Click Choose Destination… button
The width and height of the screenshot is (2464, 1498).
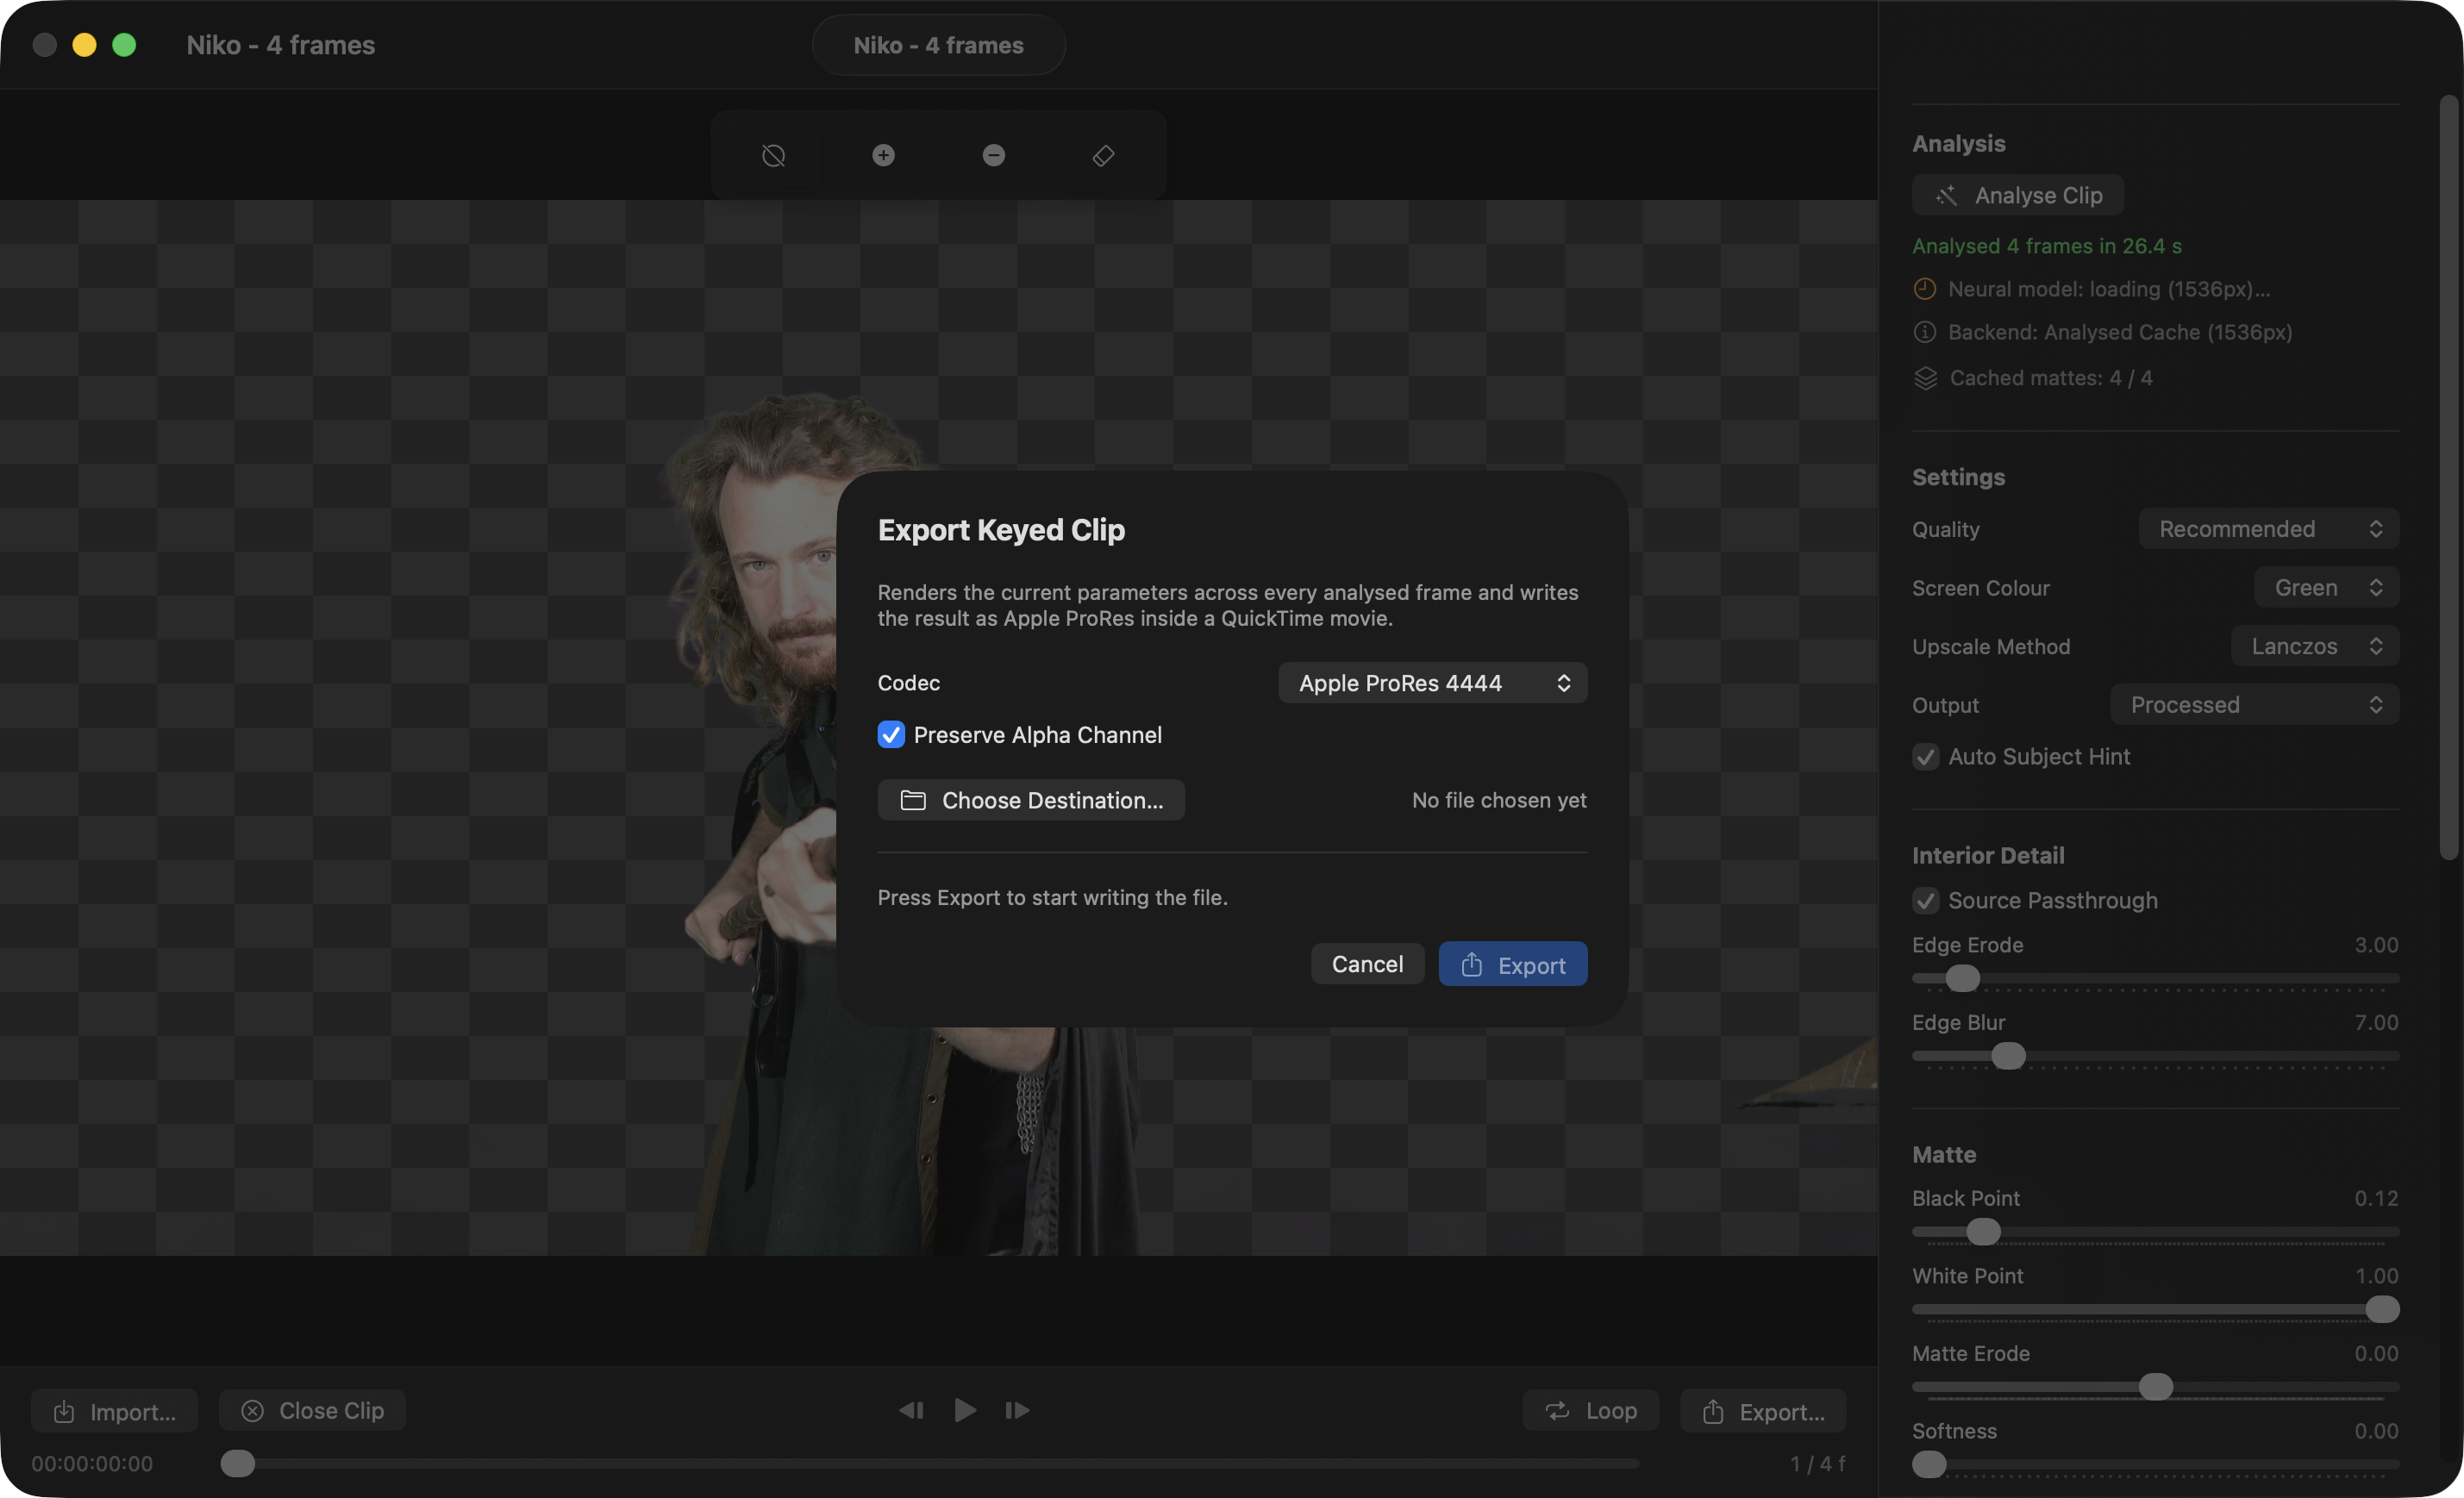1031,800
